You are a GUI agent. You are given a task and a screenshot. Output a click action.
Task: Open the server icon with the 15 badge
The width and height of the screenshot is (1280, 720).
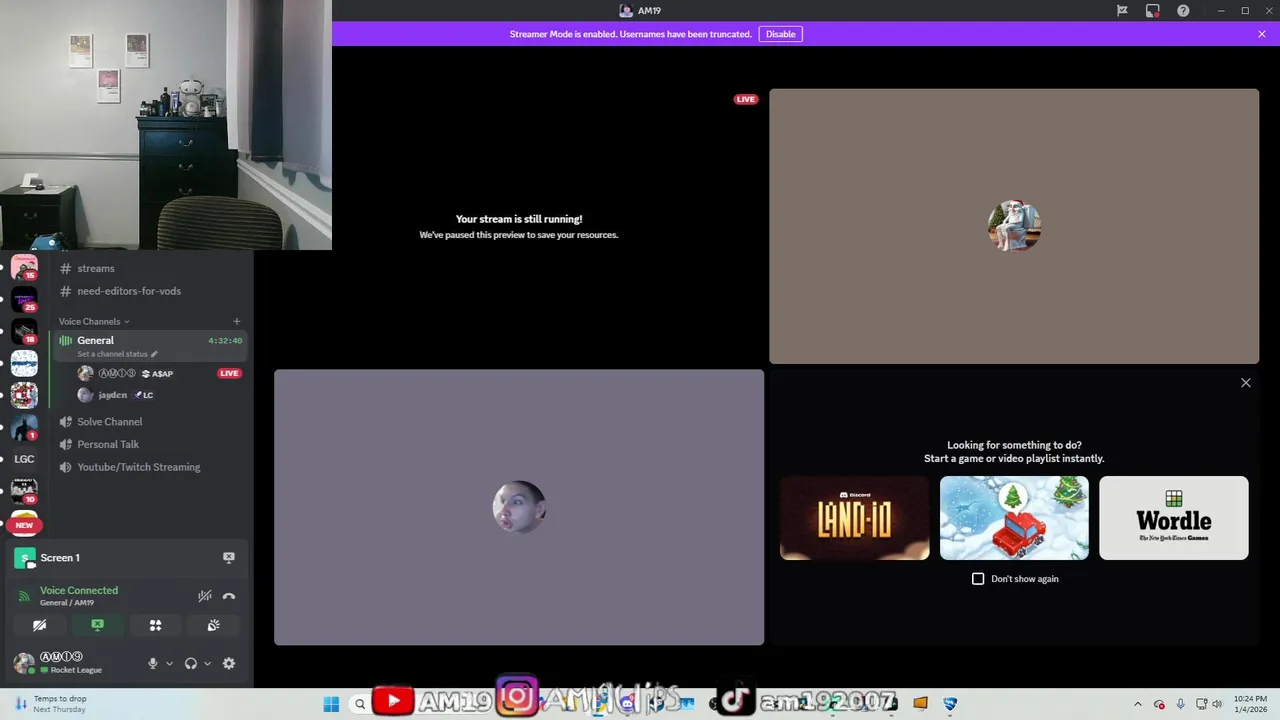tap(24, 267)
